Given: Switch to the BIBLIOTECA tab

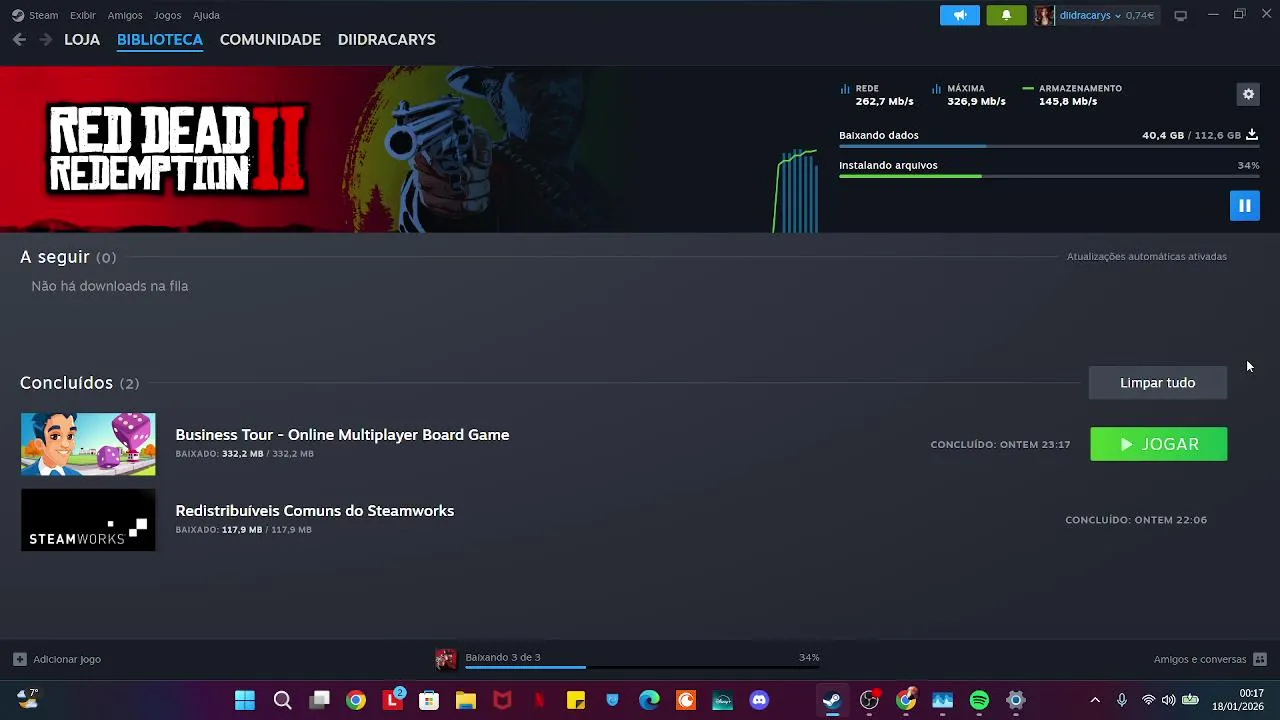Looking at the screenshot, I should pyautogui.click(x=160, y=40).
